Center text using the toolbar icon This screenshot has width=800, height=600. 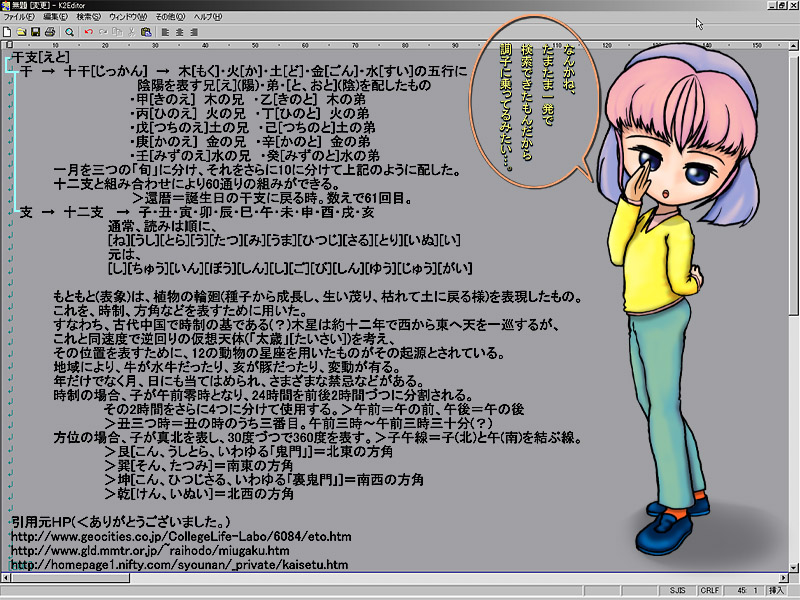[x=180, y=32]
